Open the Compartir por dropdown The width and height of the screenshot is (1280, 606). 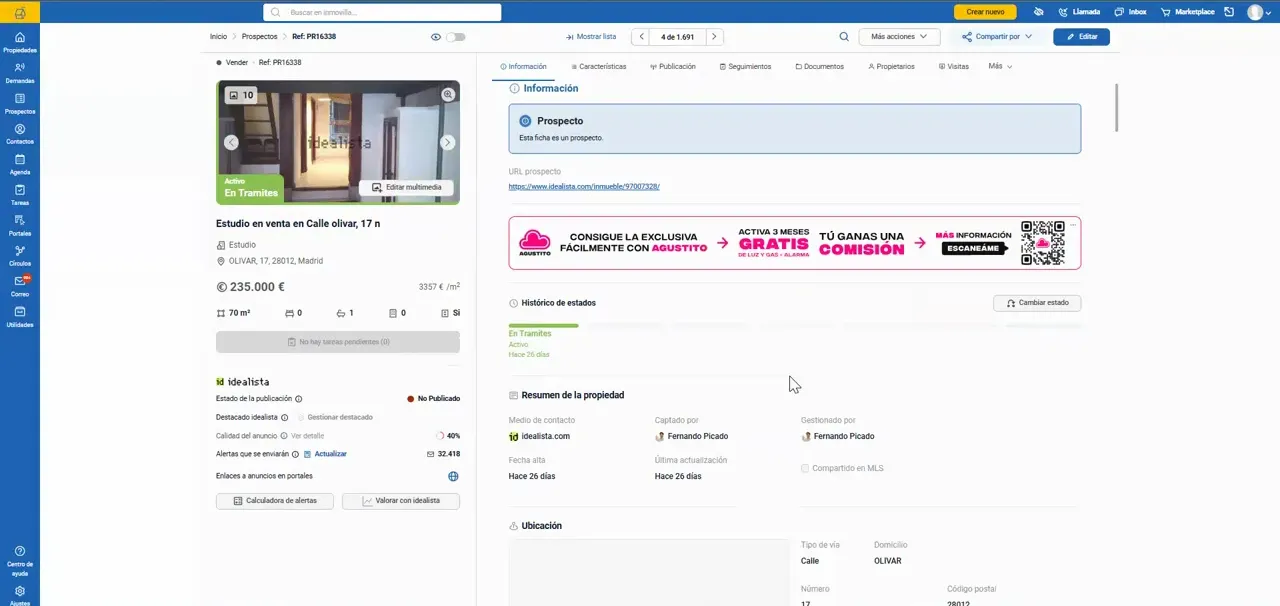coord(997,36)
